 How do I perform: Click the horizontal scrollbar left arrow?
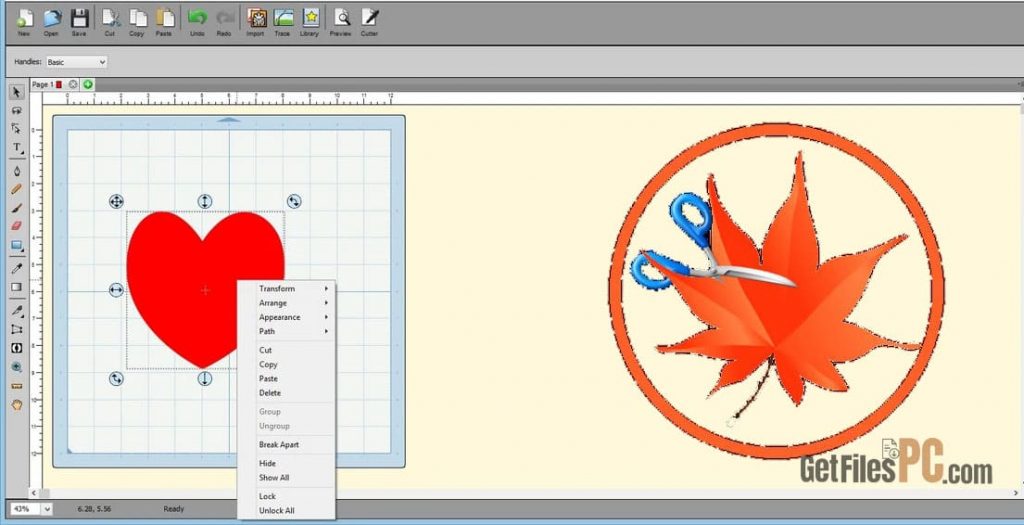point(35,492)
